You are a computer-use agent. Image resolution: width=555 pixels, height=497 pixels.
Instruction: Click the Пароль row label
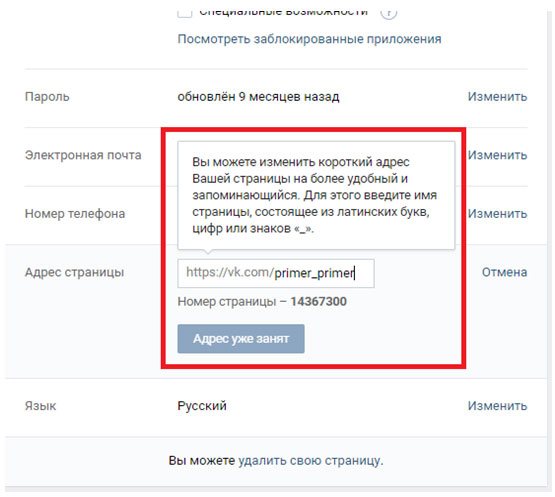tap(47, 97)
